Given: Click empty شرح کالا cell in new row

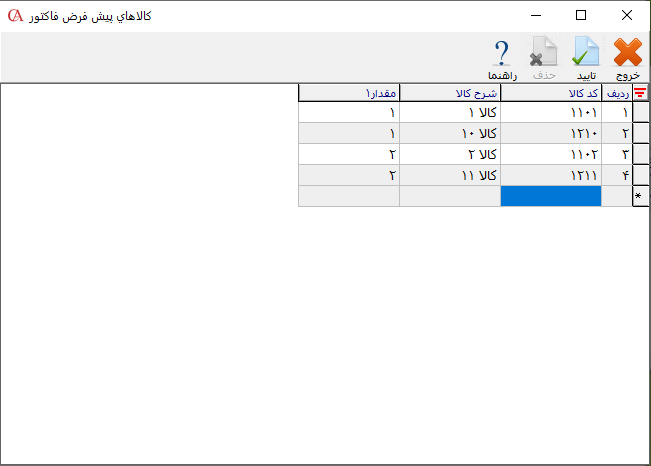Looking at the screenshot, I should 450,197.
